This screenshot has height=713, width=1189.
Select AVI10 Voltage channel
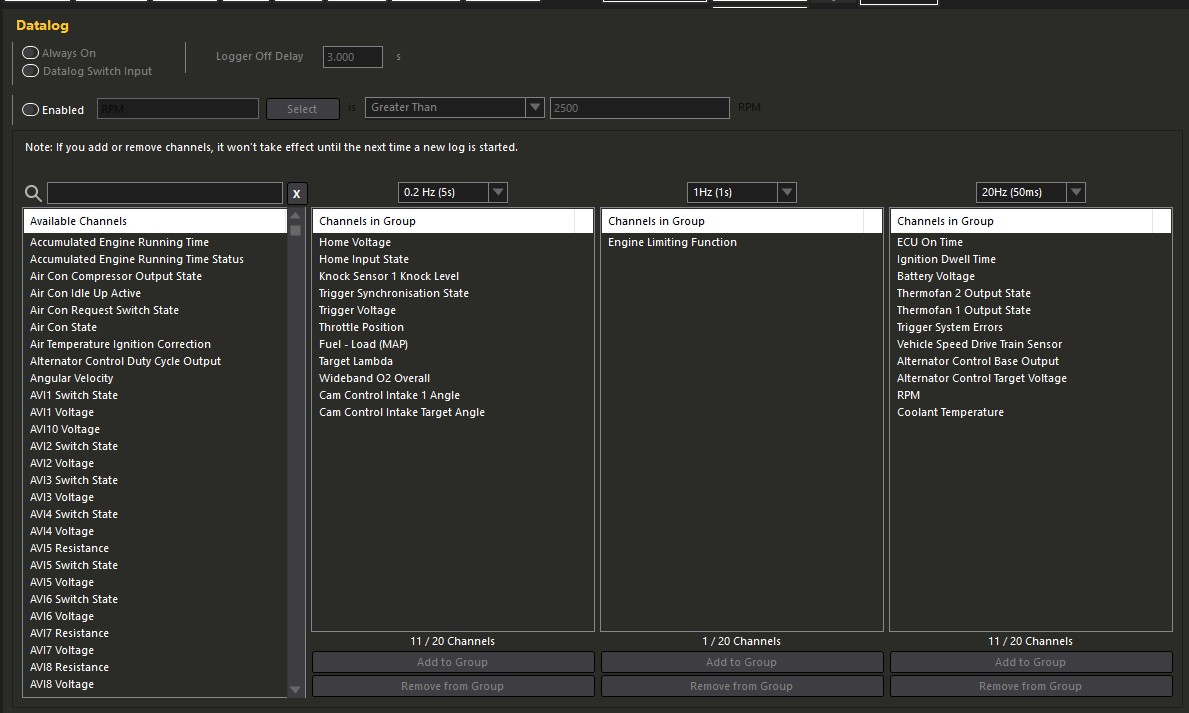pos(64,429)
